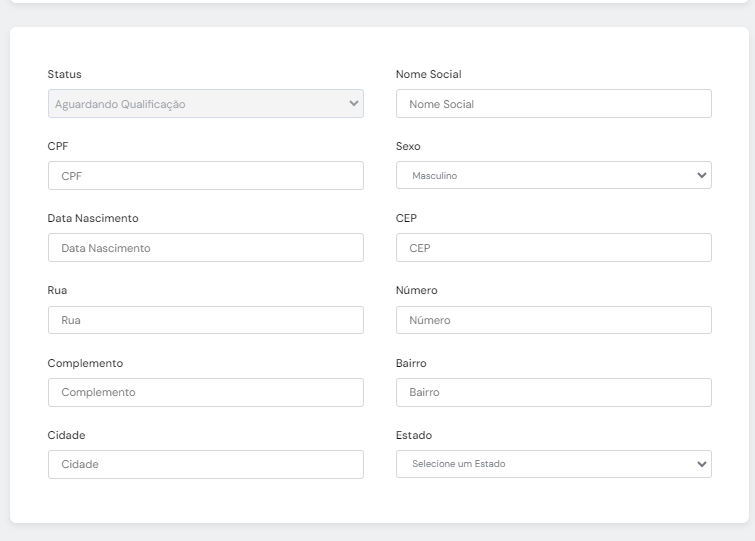Click the 'Cidade' label above field
The height and width of the screenshot is (541, 755).
click(x=66, y=435)
